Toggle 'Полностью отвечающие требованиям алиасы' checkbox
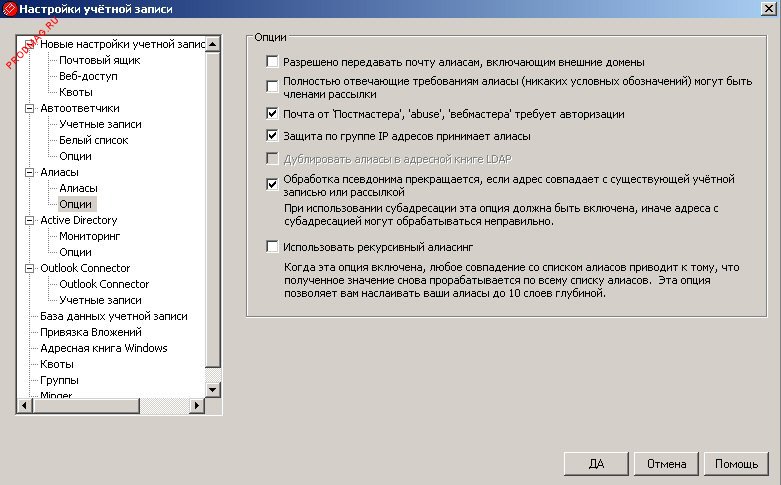781x485 pixels. 272,87
